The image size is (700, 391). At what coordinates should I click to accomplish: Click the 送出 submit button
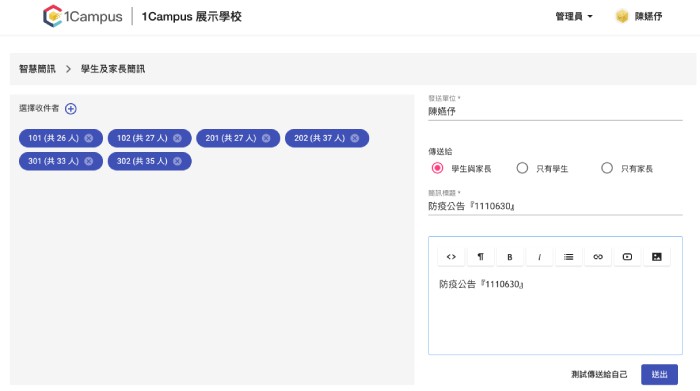click(x=659, y=374)
